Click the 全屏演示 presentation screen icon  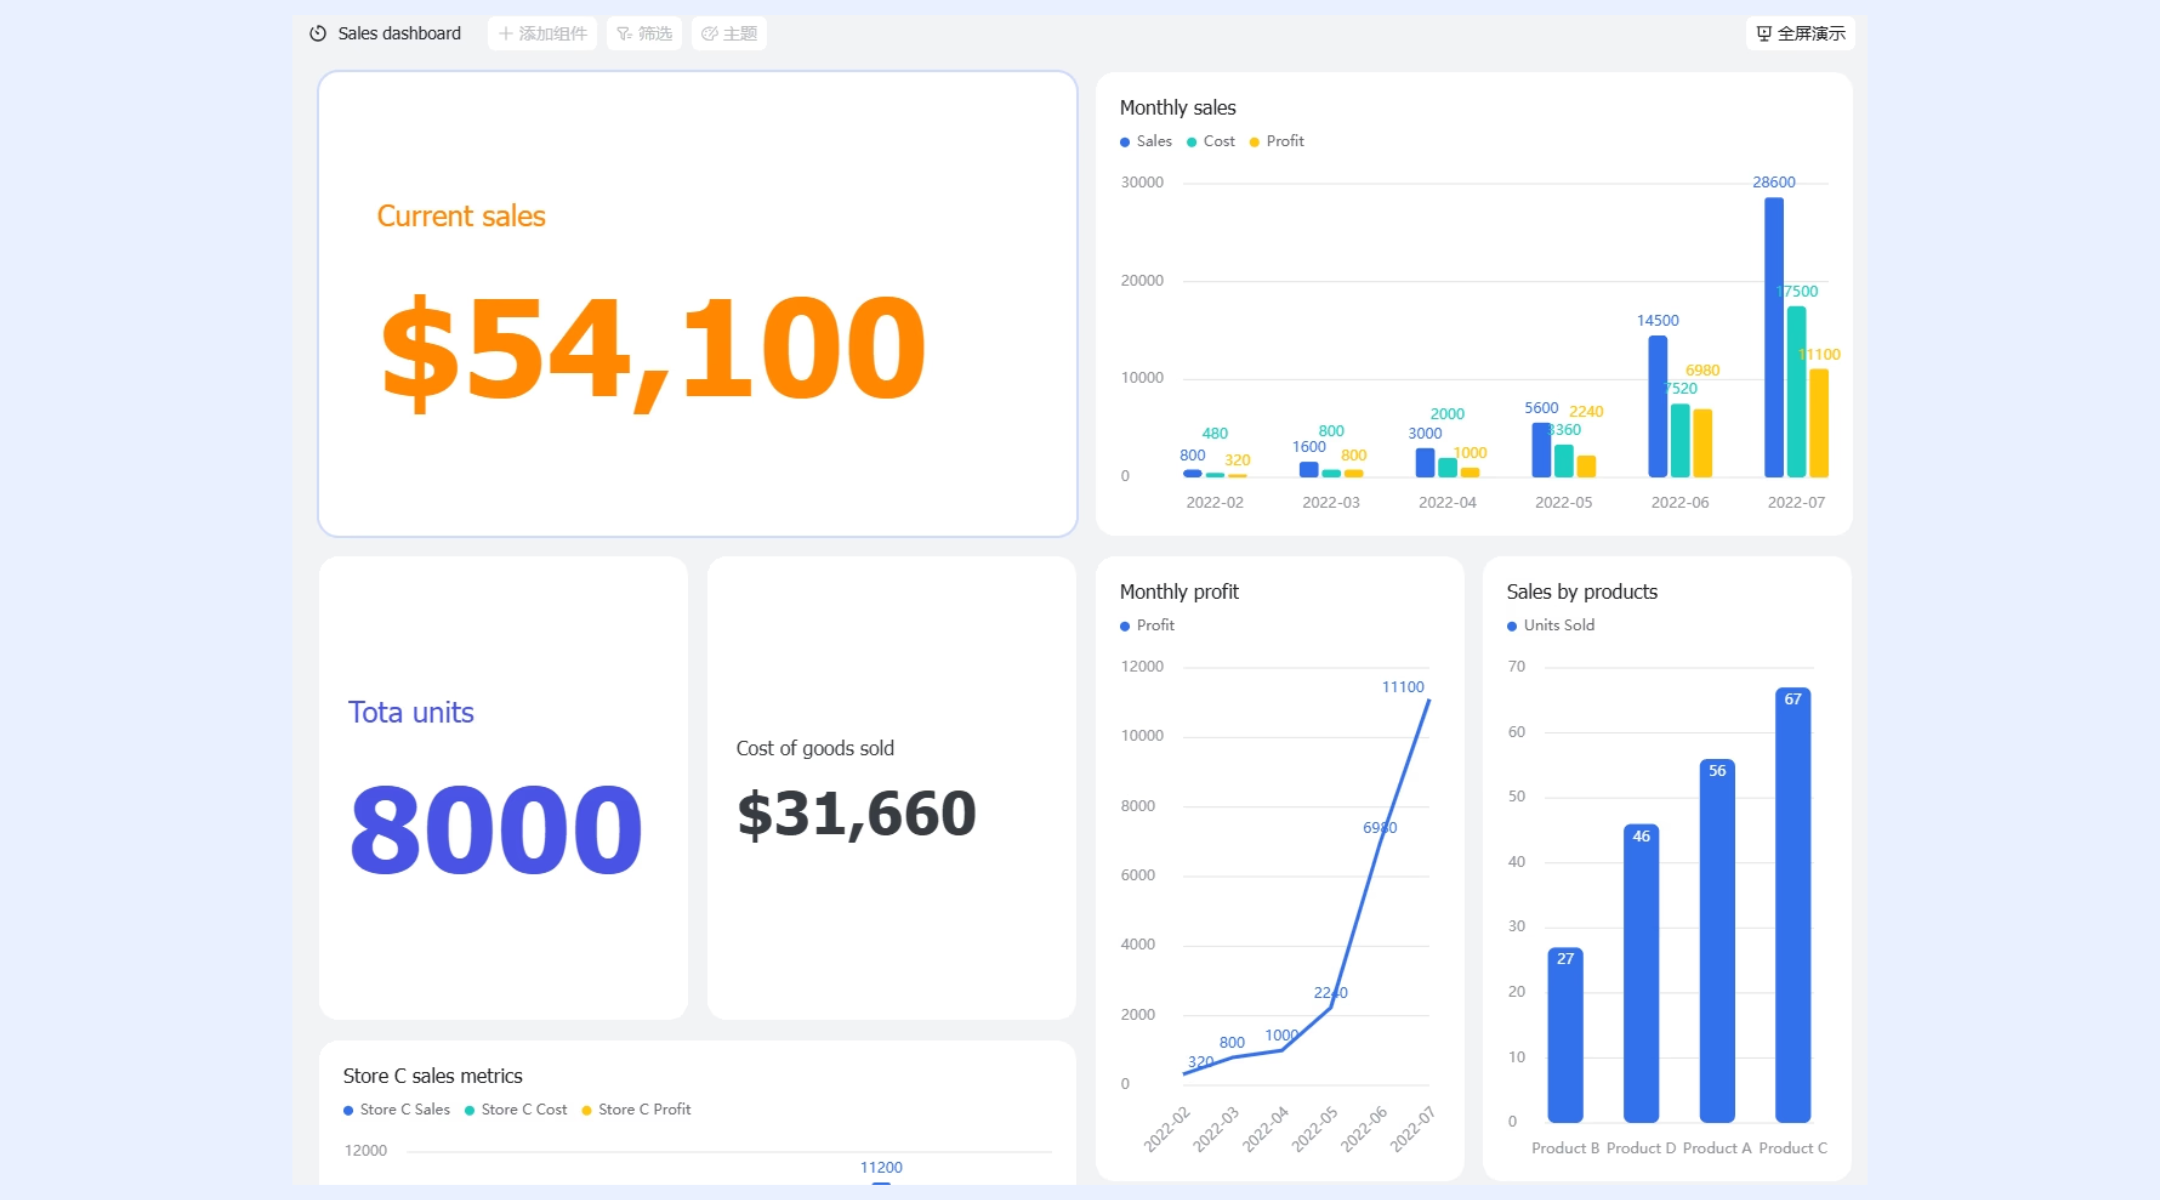[1764, 33]
